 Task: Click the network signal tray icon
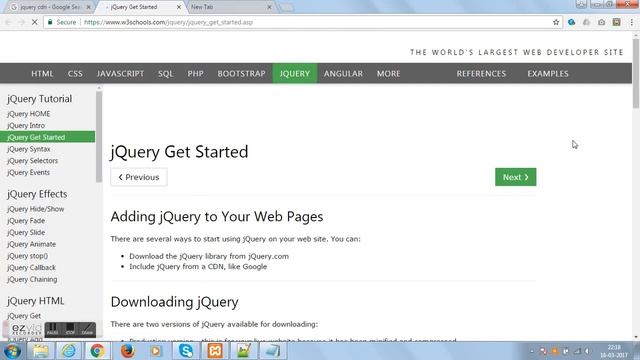577,351
